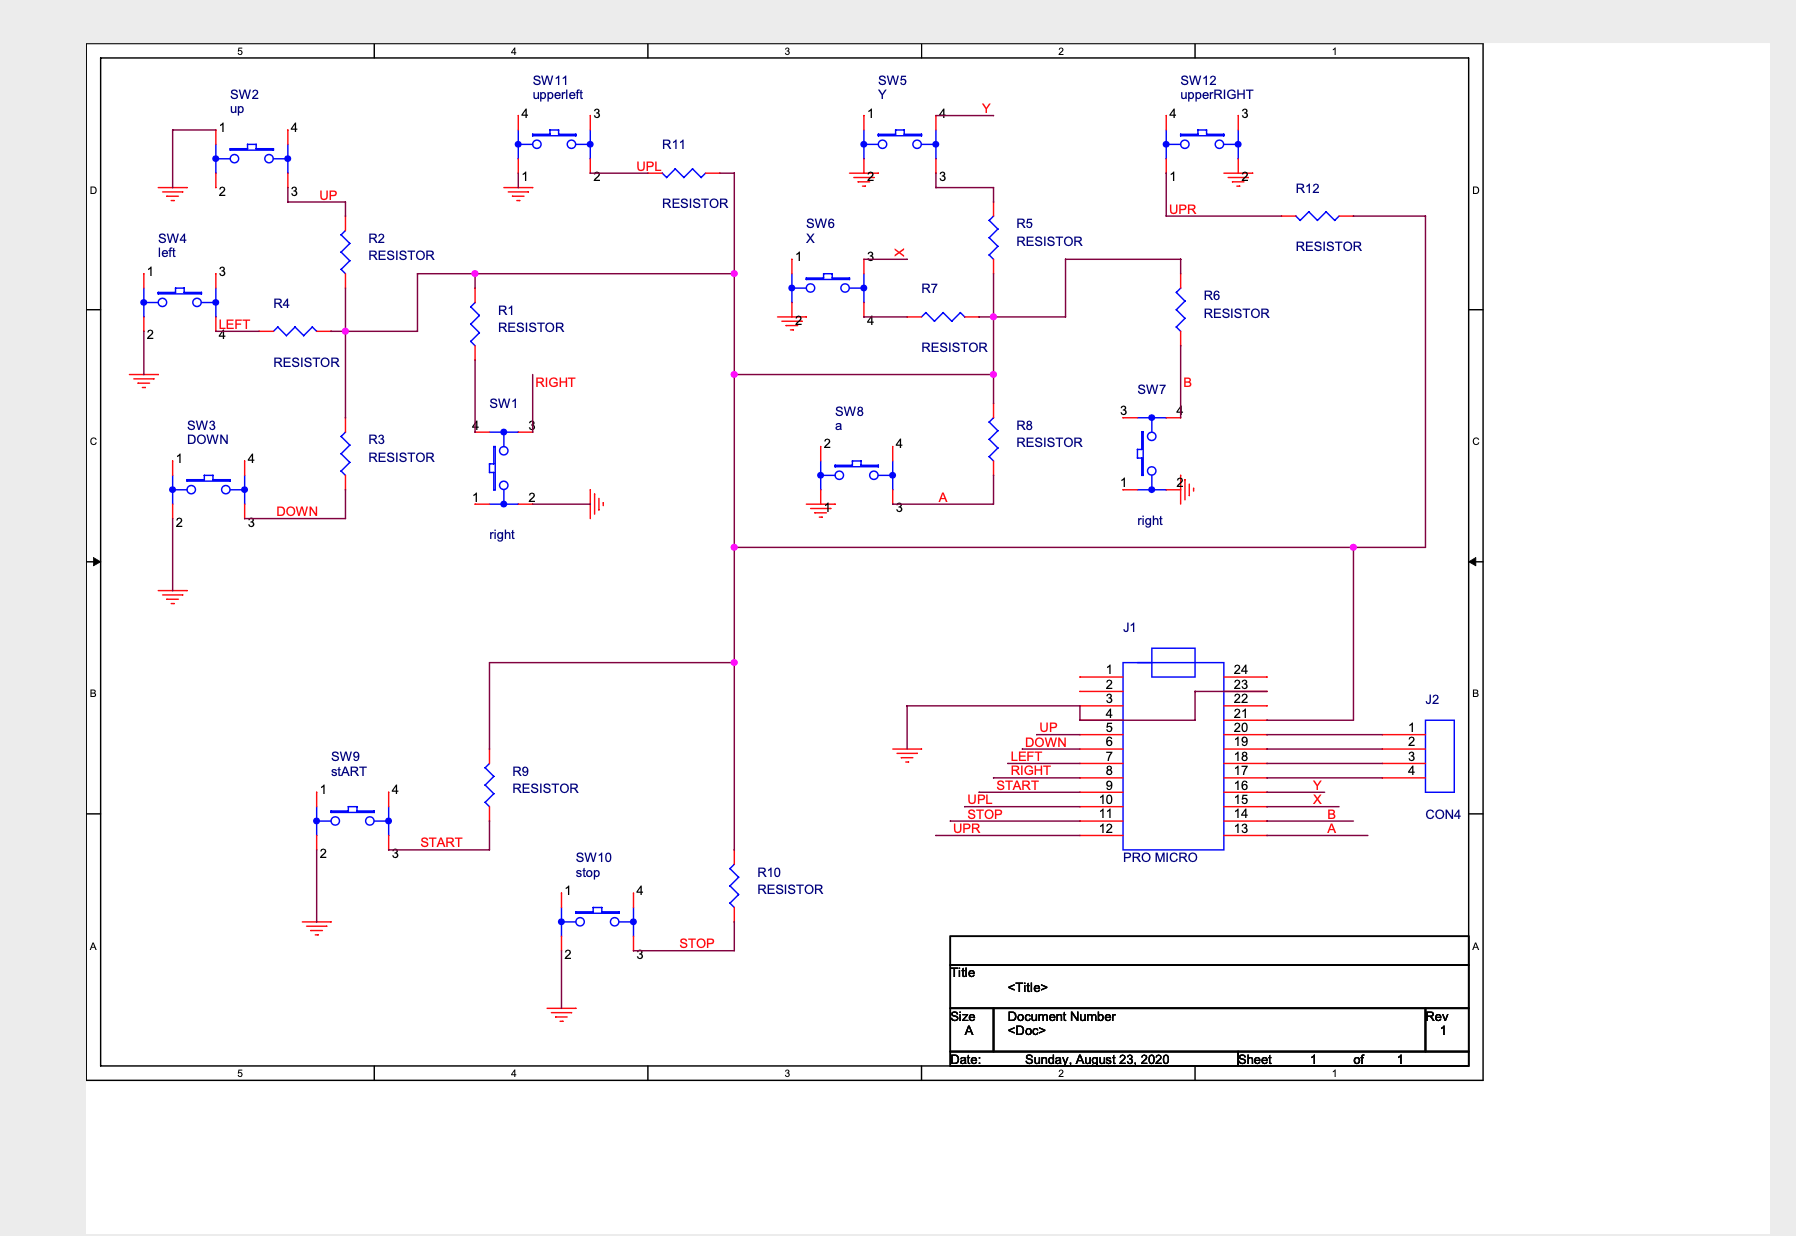Select the vertical SW1 right switch symbol
The height and width of the screenshot is (1236, 1796).
coord(500,467)
